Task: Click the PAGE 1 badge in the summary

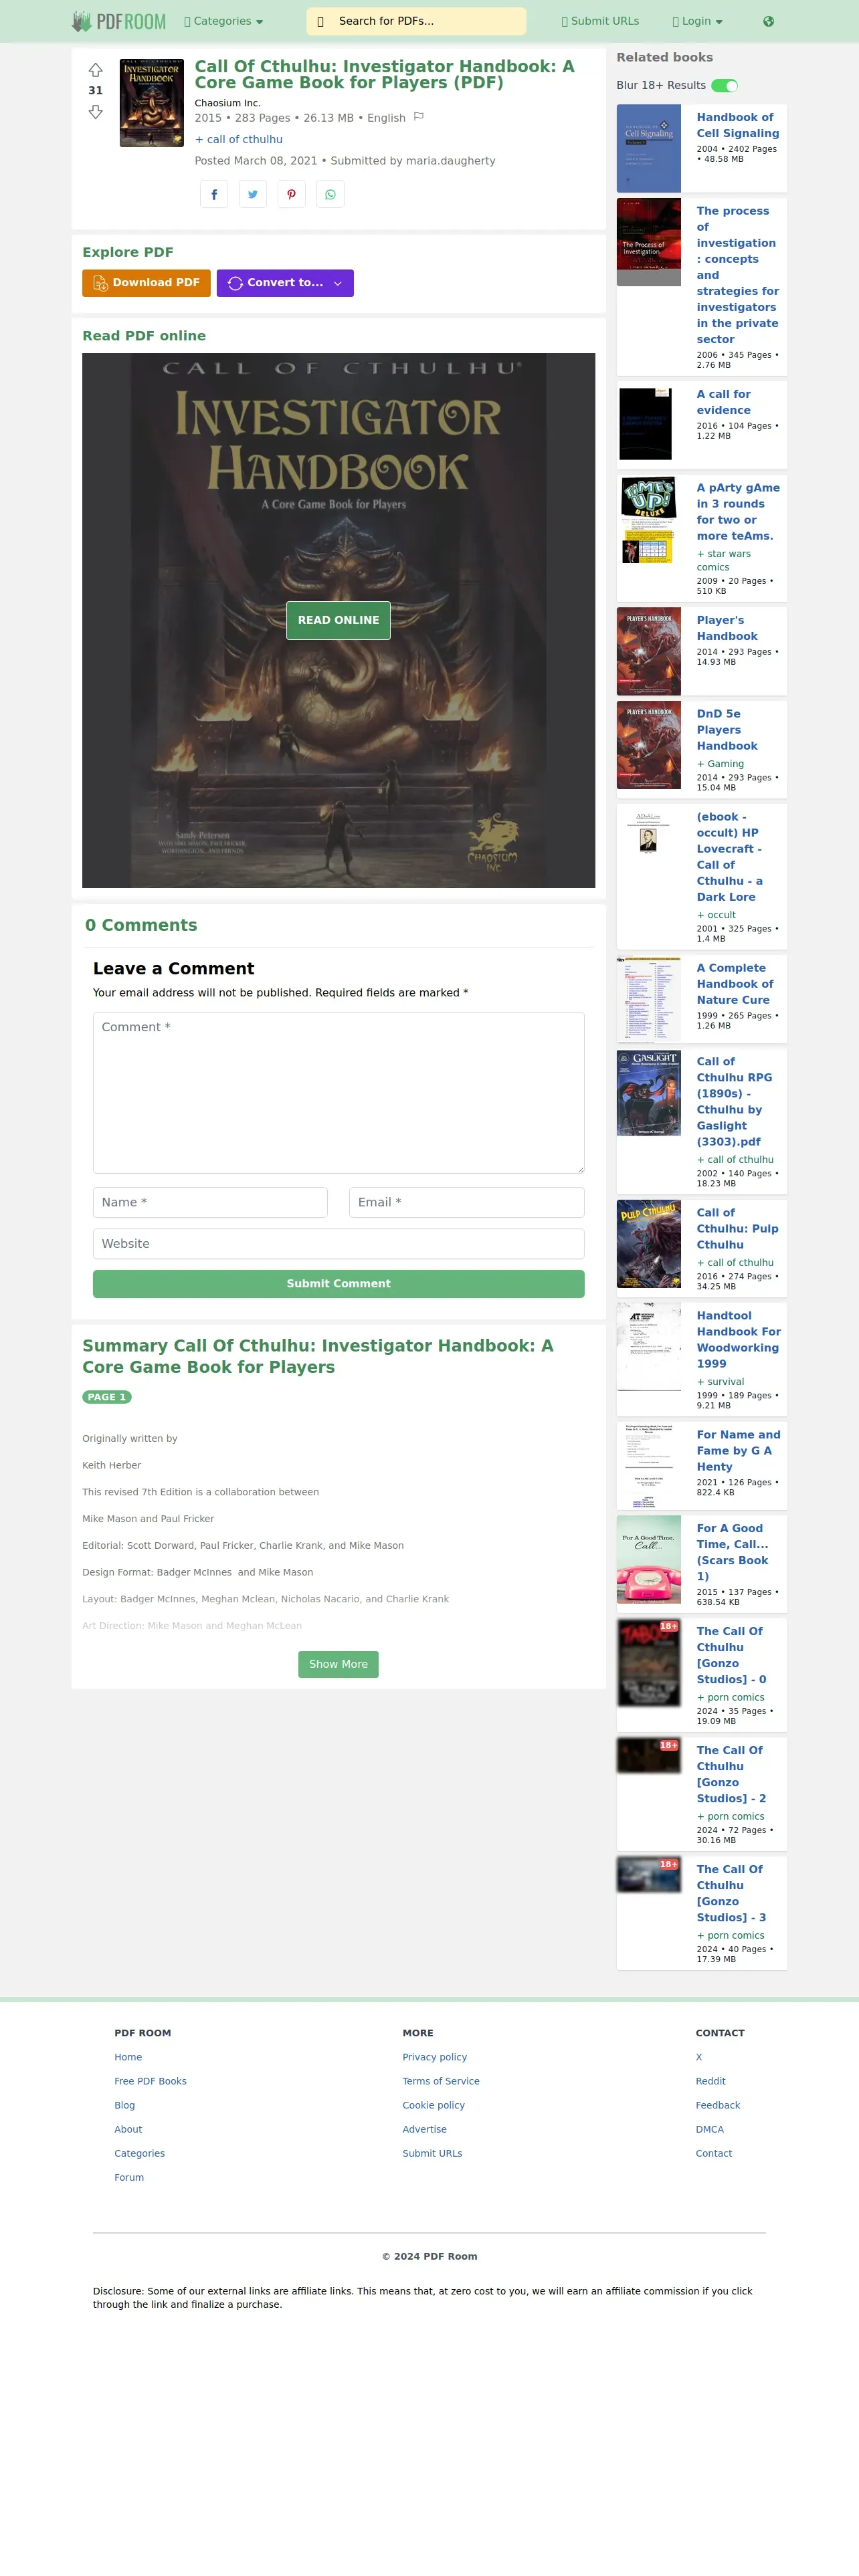Action: 107,1398
